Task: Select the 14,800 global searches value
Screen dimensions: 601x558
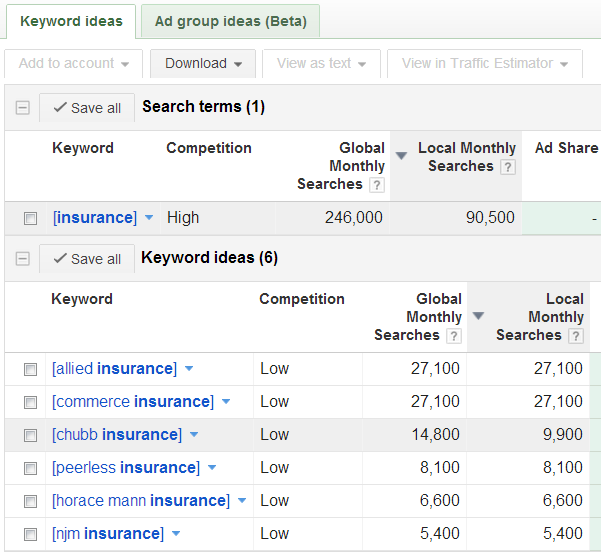Action: [x=435, y=435]
